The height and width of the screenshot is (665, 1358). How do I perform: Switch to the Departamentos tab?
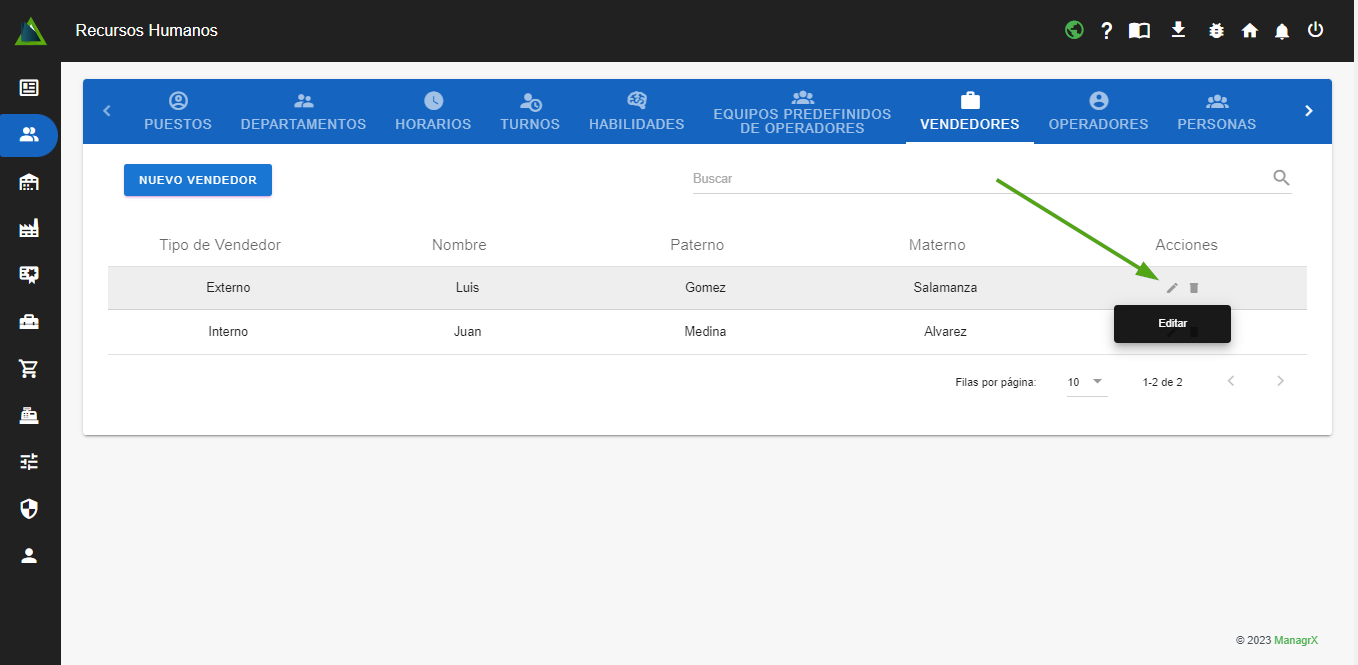point(303,112)
